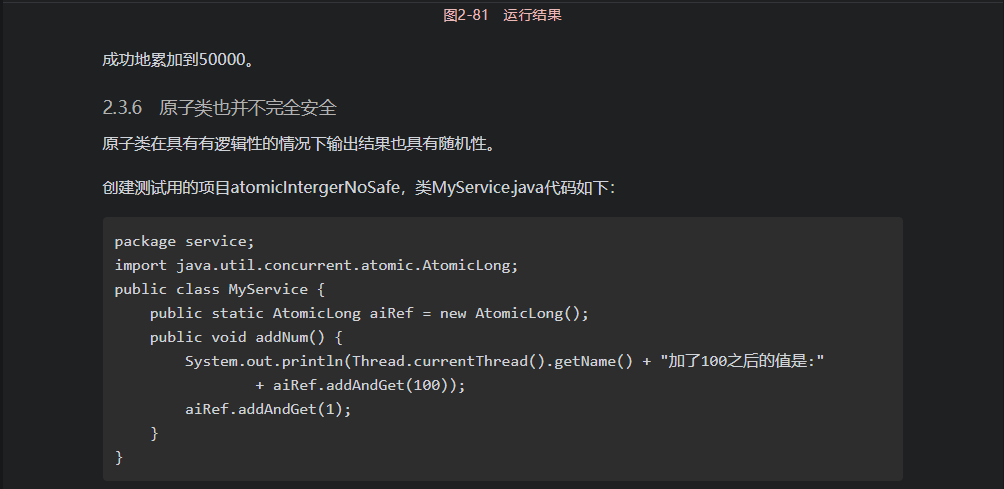Click Thread.currentThread().getName() in the code
Image resolution: width=1004 pixels, height=489 pixels.
[492, 362]
